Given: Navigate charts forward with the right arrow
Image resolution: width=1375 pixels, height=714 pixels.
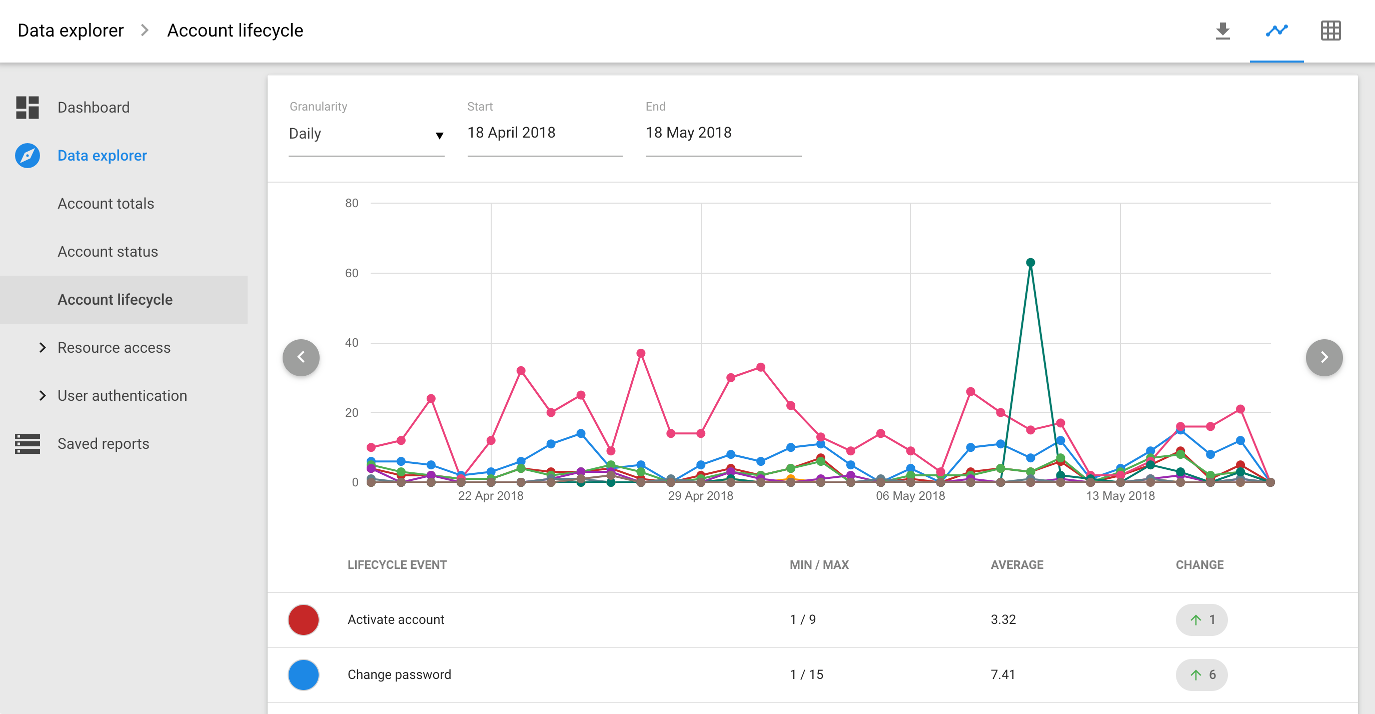Looking at the screenshot, I should click(x=1324, y=357).
